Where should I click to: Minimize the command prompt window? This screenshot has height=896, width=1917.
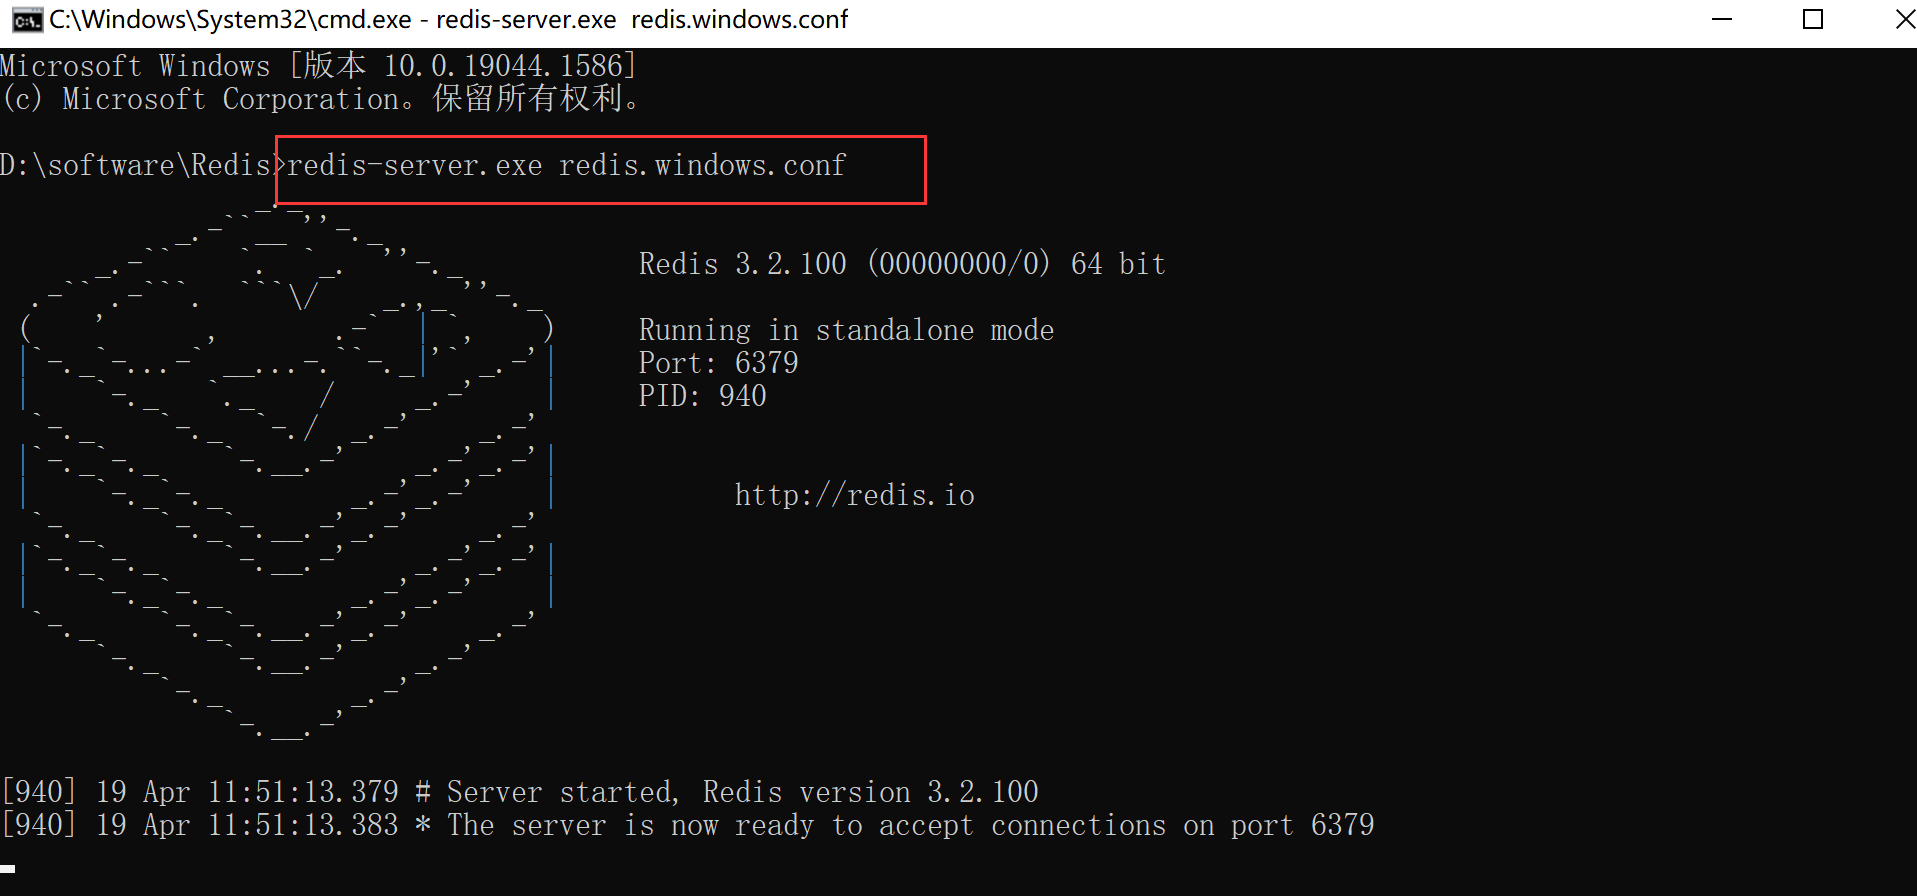[1721, 19]
